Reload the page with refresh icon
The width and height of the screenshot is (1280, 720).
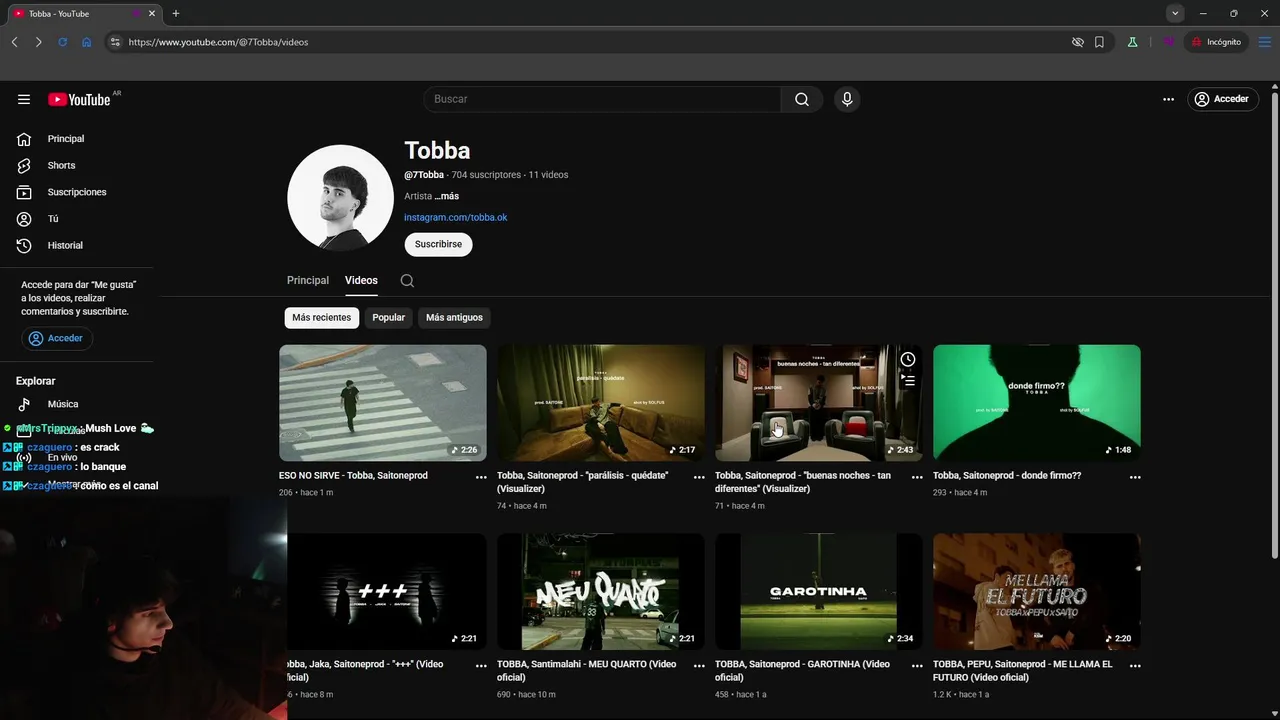(x=62, y=42)
